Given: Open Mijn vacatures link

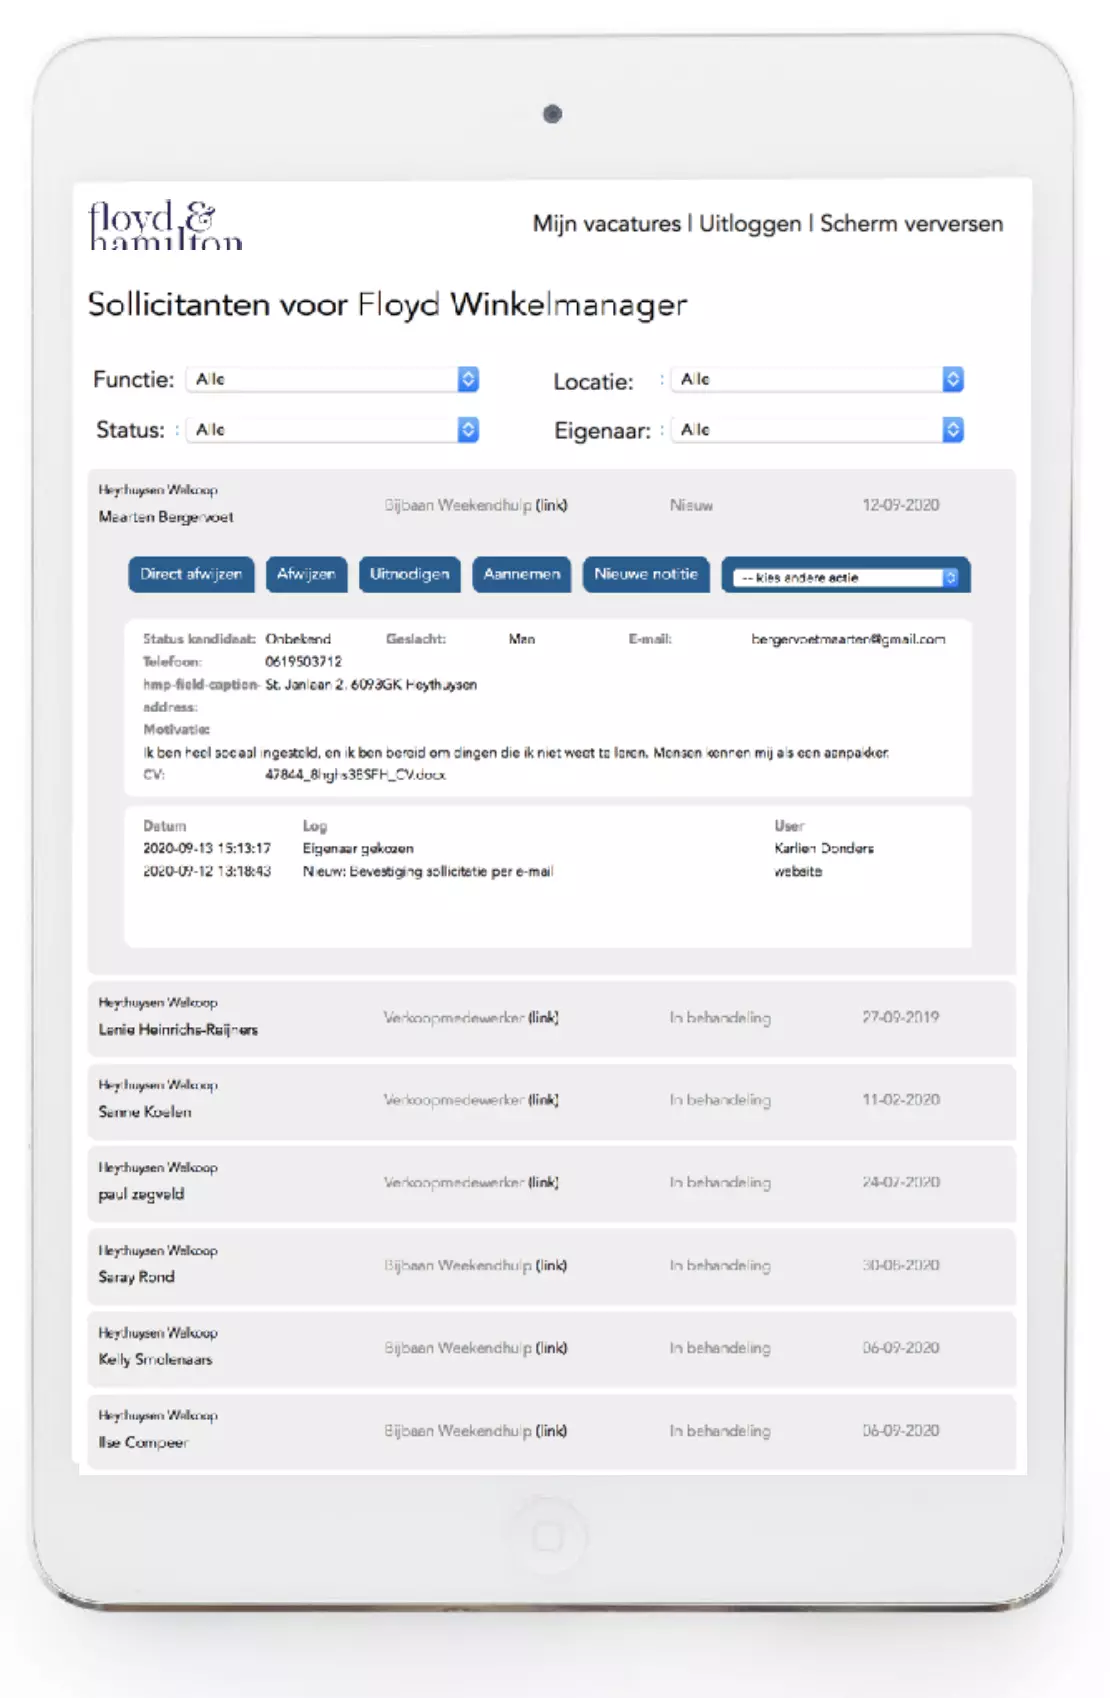Looking at the screenshot, I should point(606,224).
